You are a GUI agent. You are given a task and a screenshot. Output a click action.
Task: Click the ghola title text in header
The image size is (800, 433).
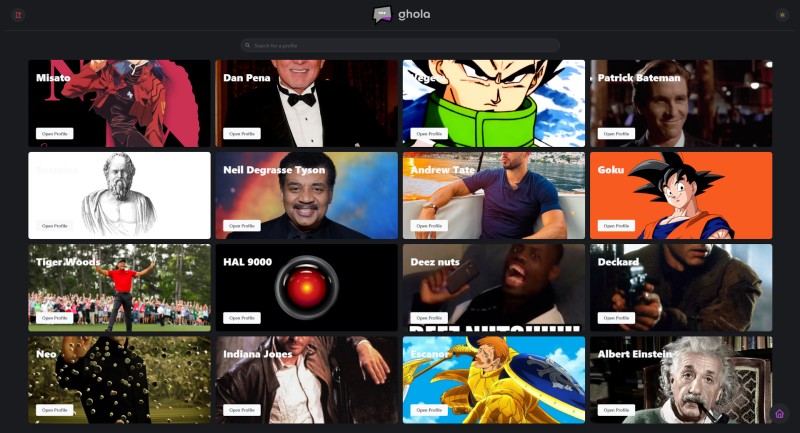coord(414,14)
